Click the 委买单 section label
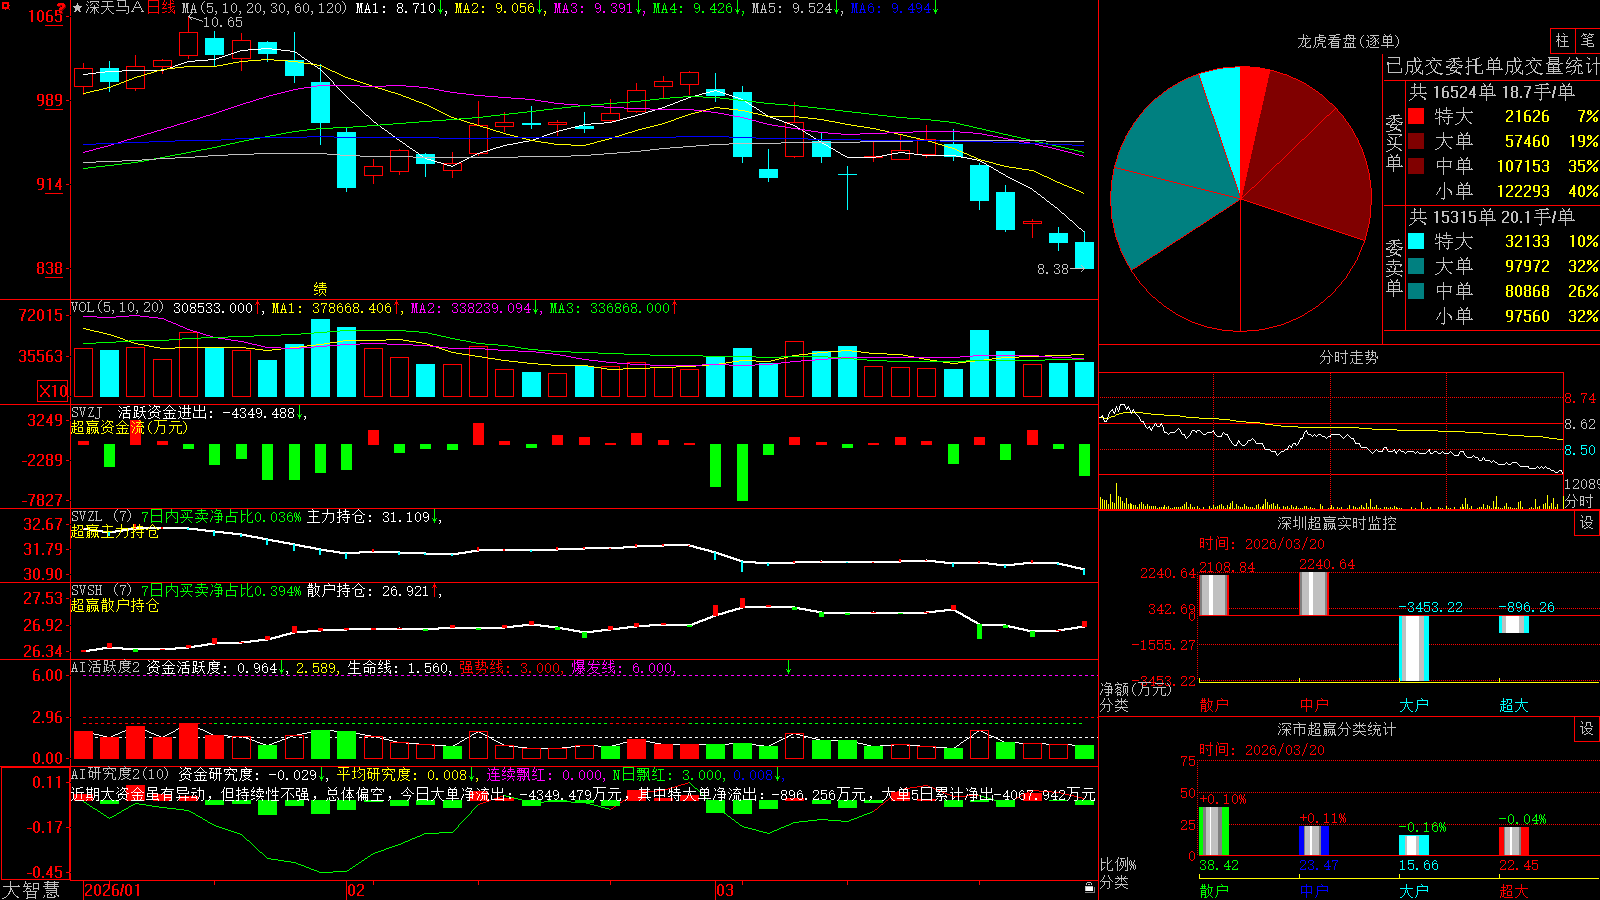This screenshot has height=900, width=1600. click(x=1394, y=142)
